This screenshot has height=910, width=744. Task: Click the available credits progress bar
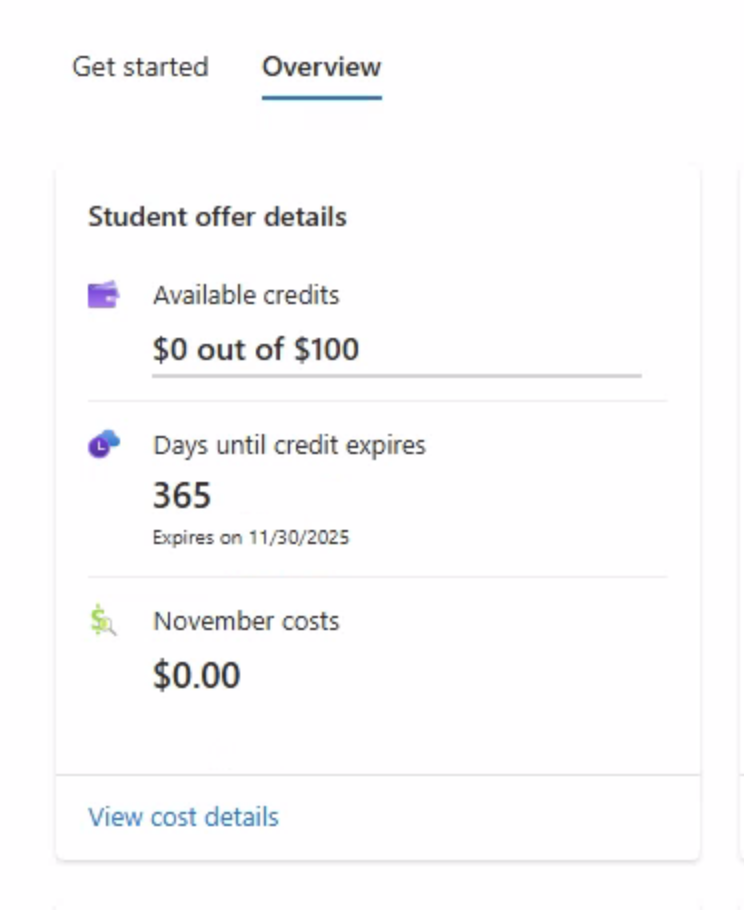(x=397, y=376)
